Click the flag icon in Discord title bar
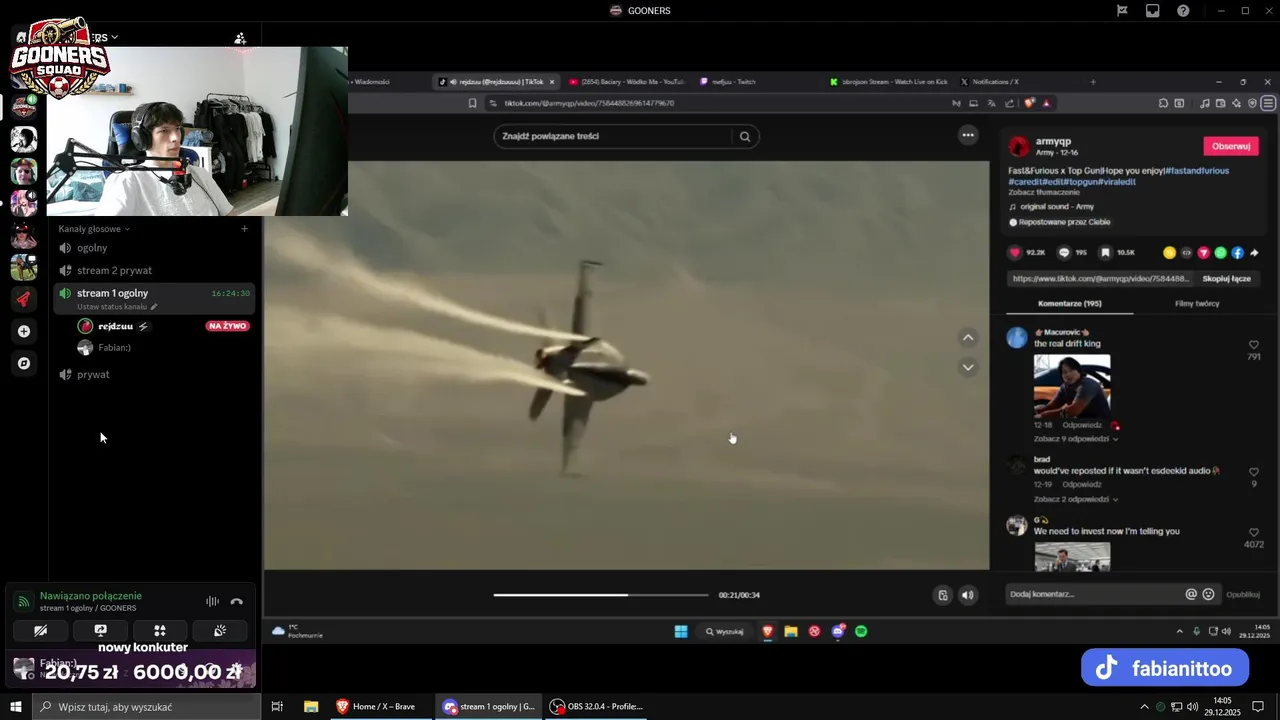 click(1122, 11)
